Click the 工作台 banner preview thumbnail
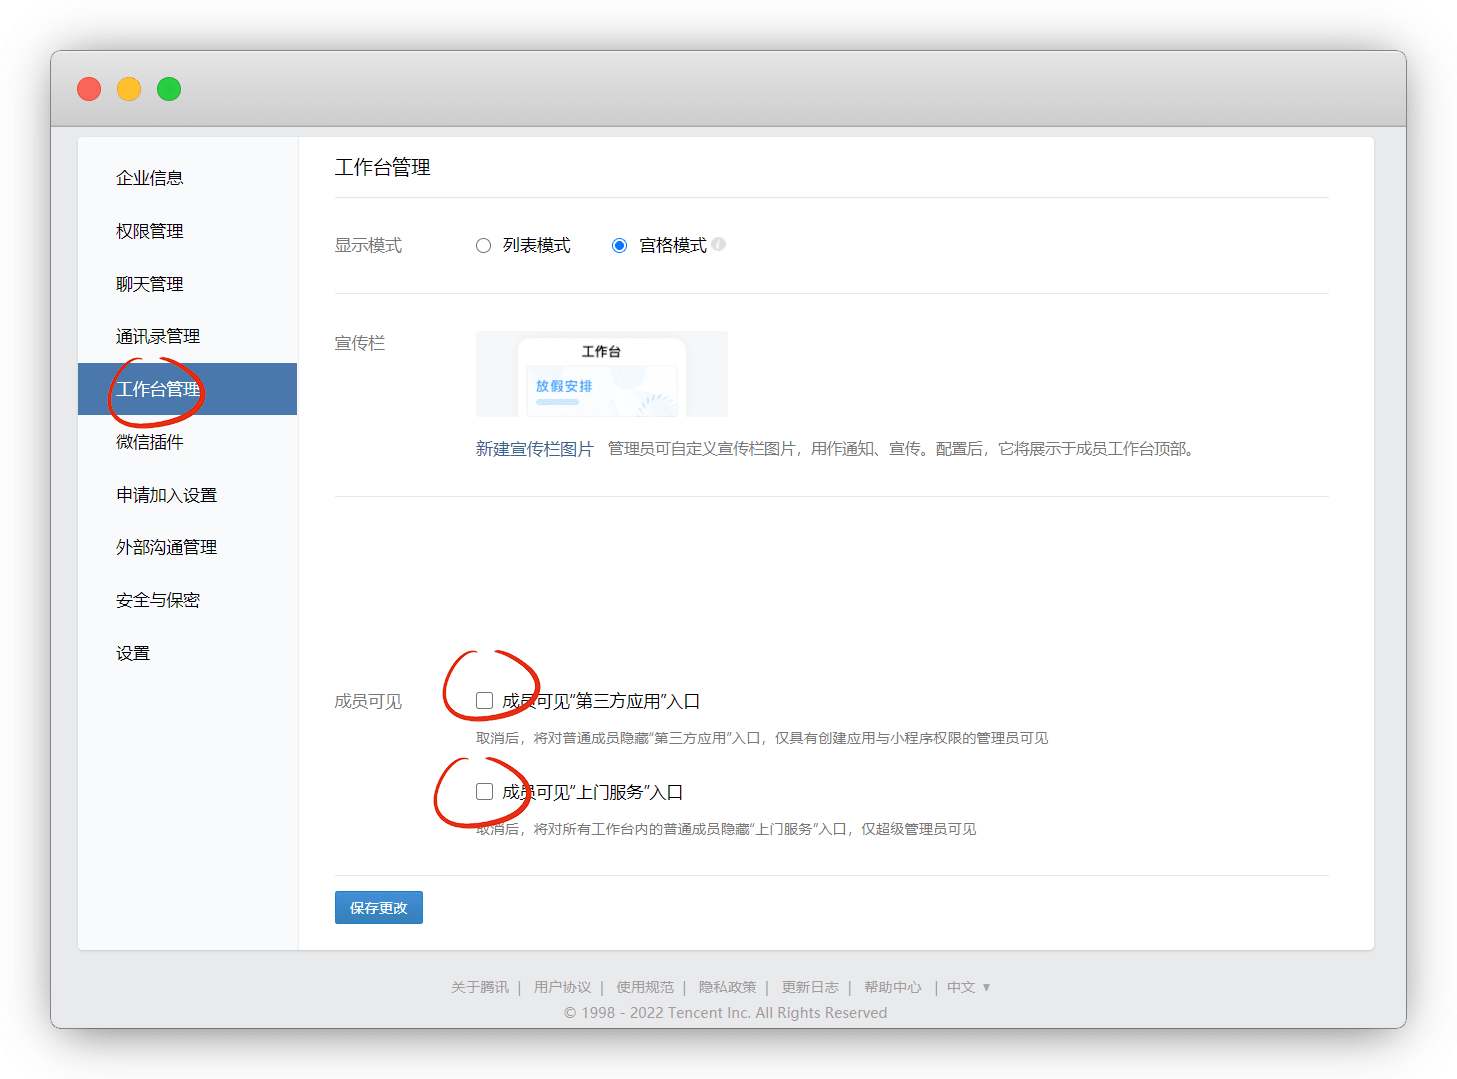This screenshot has width=1457, height=1079. pos(602,374)
